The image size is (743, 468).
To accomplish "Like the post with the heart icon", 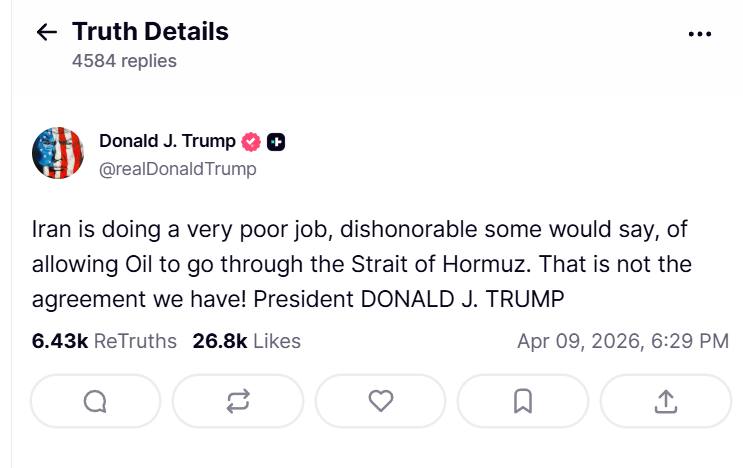I will click(380, 401).
